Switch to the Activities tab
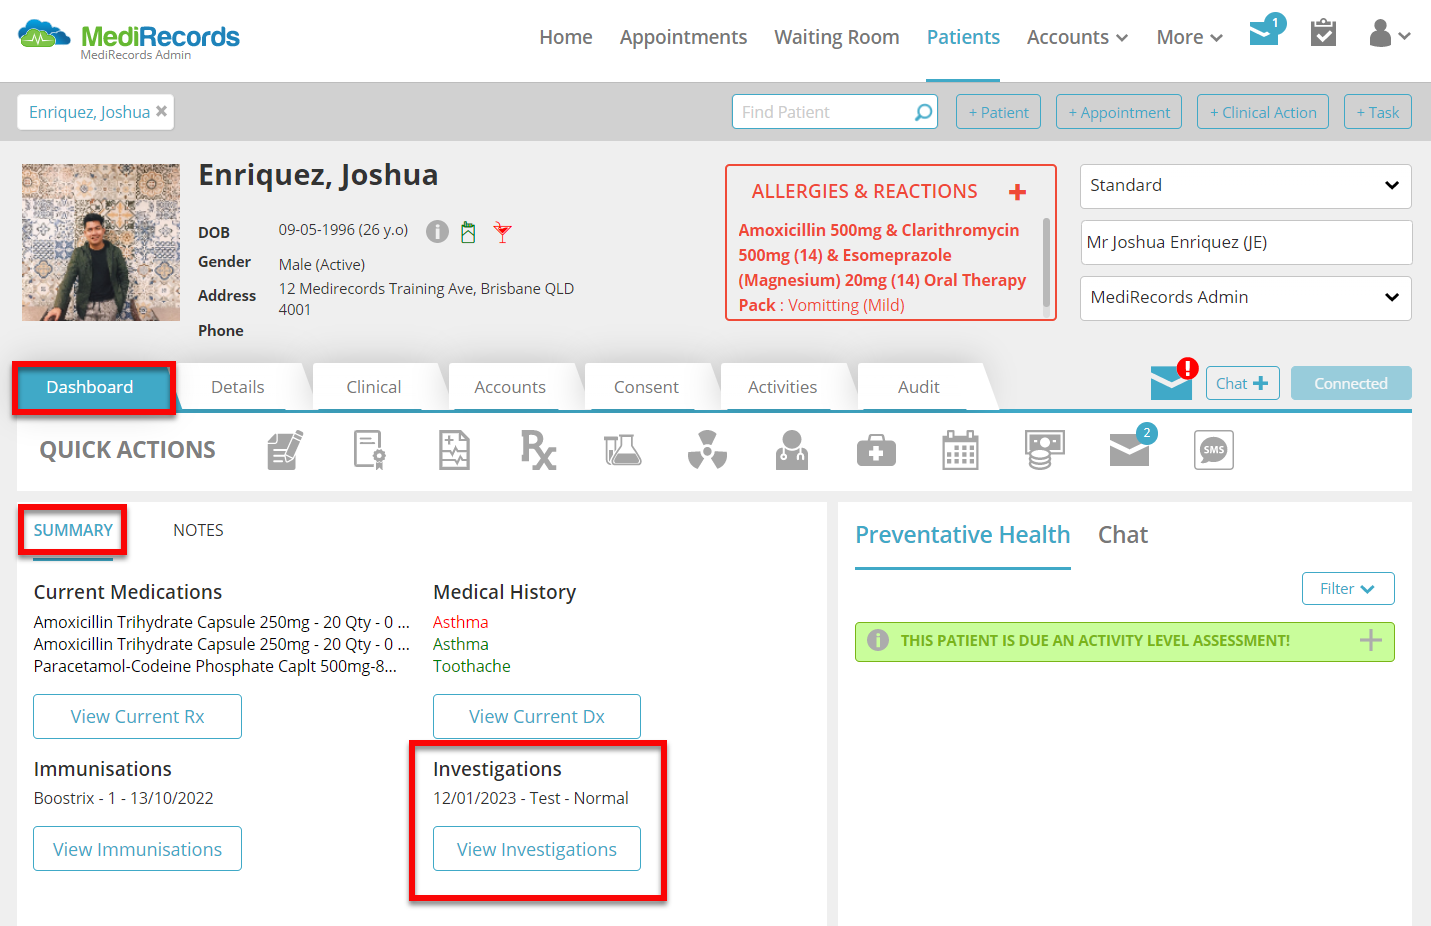1431x926 pixels. click(x=782, y=387)
